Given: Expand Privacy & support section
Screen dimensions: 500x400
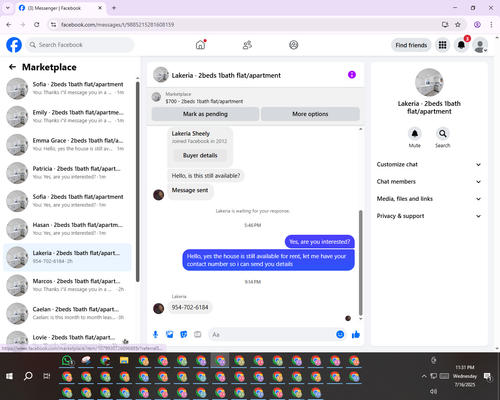Looking at the screenshot, I should [x=429, y=216].
